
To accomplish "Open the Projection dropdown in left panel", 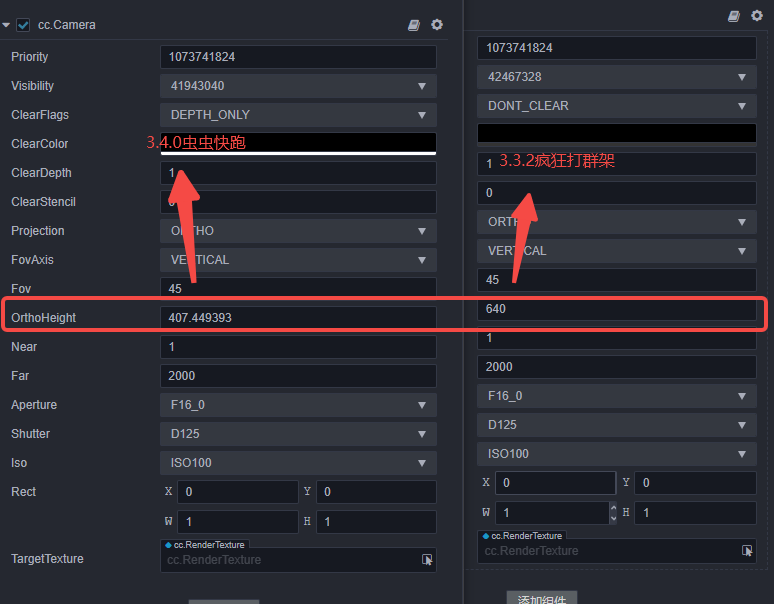I will (298, 231).
